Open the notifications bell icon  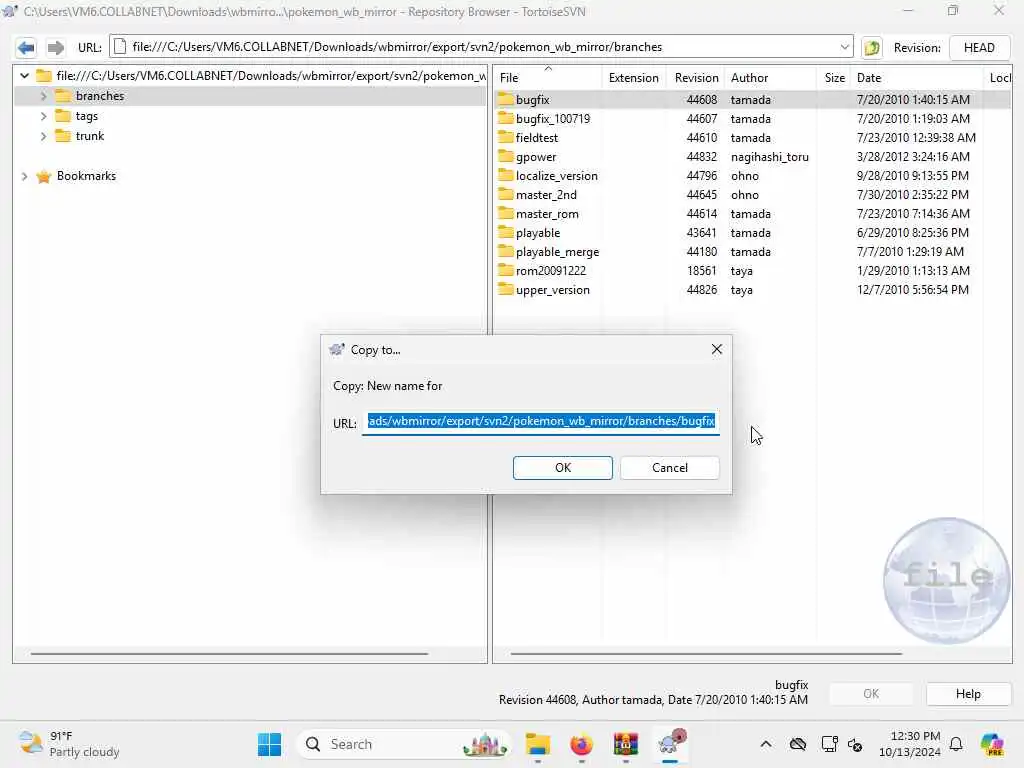(956, 744)
